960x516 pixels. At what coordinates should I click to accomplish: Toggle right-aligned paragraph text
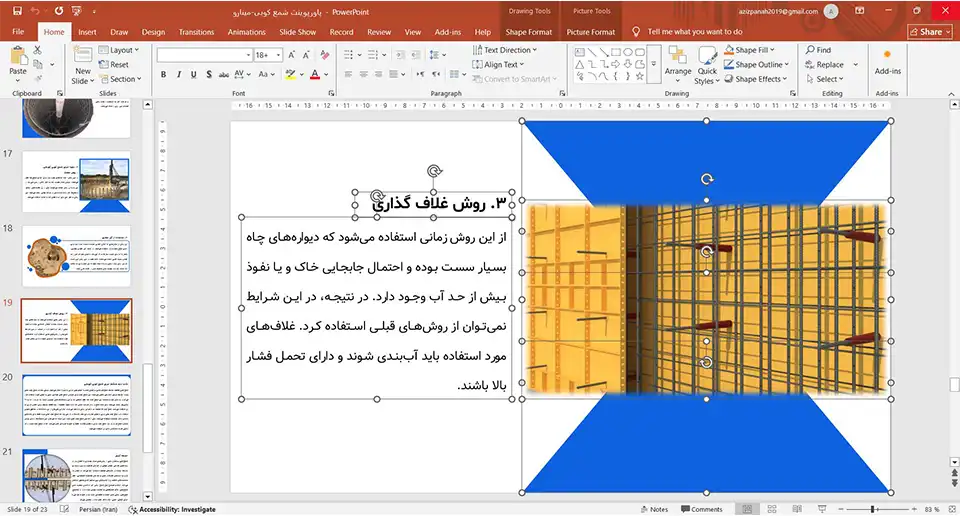coord(379,74)
